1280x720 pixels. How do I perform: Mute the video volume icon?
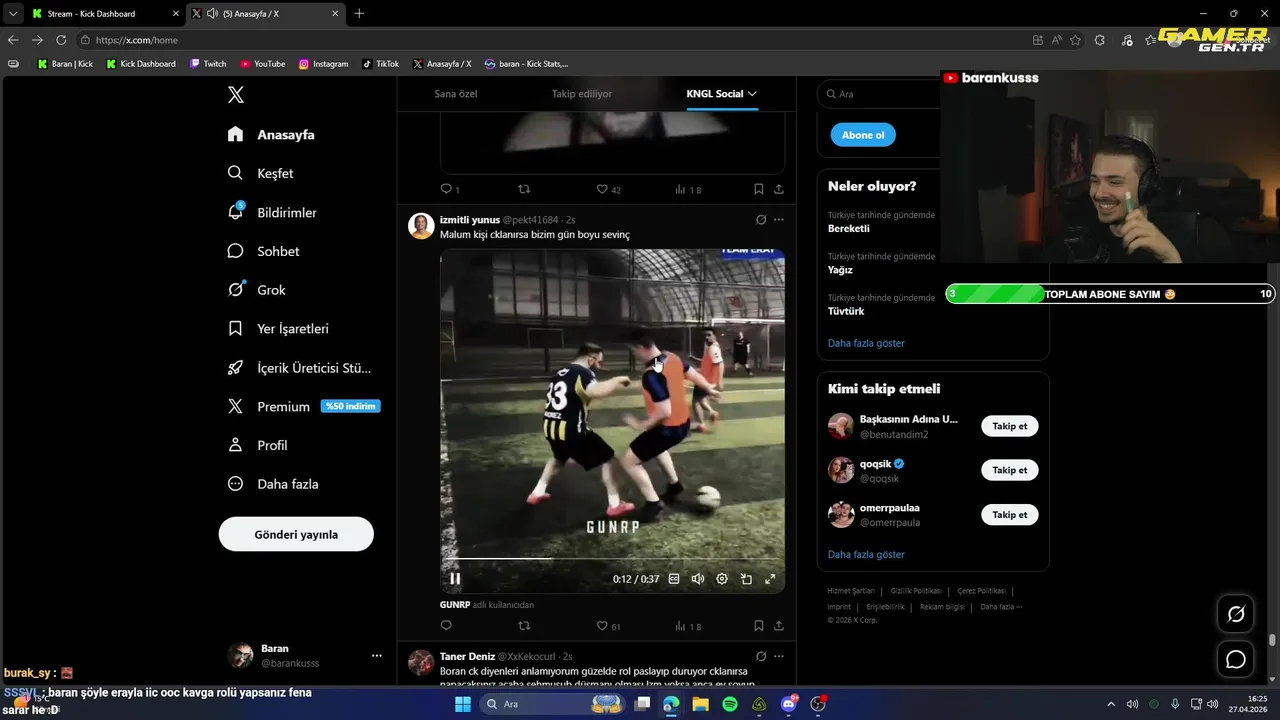click(698, 578)
